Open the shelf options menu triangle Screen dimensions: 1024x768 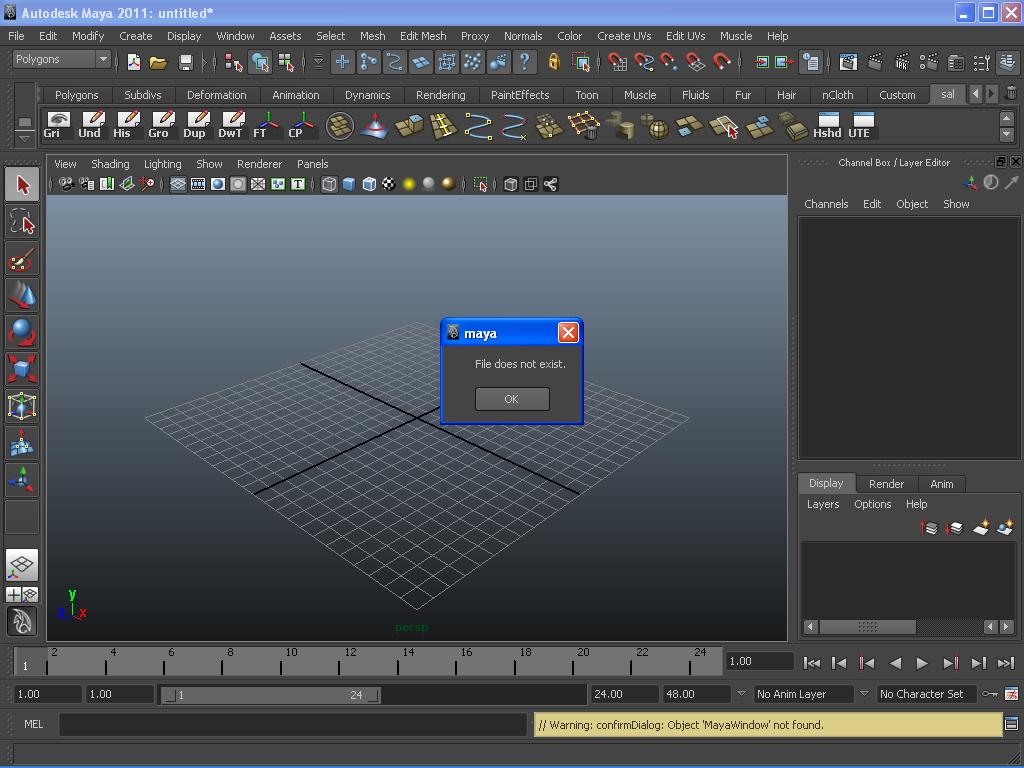click(x=24, y=138)
